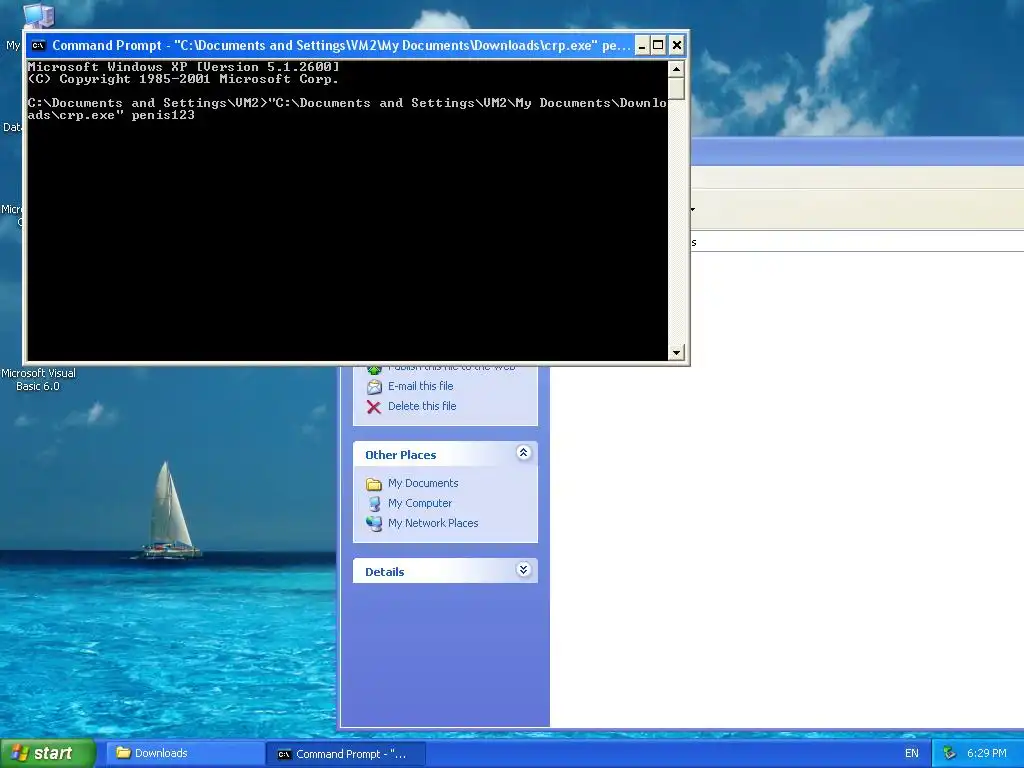This screenshot has height=768, width=1024.
Task: Click the Downloads window address field
Action: click(x=857, y=242)
